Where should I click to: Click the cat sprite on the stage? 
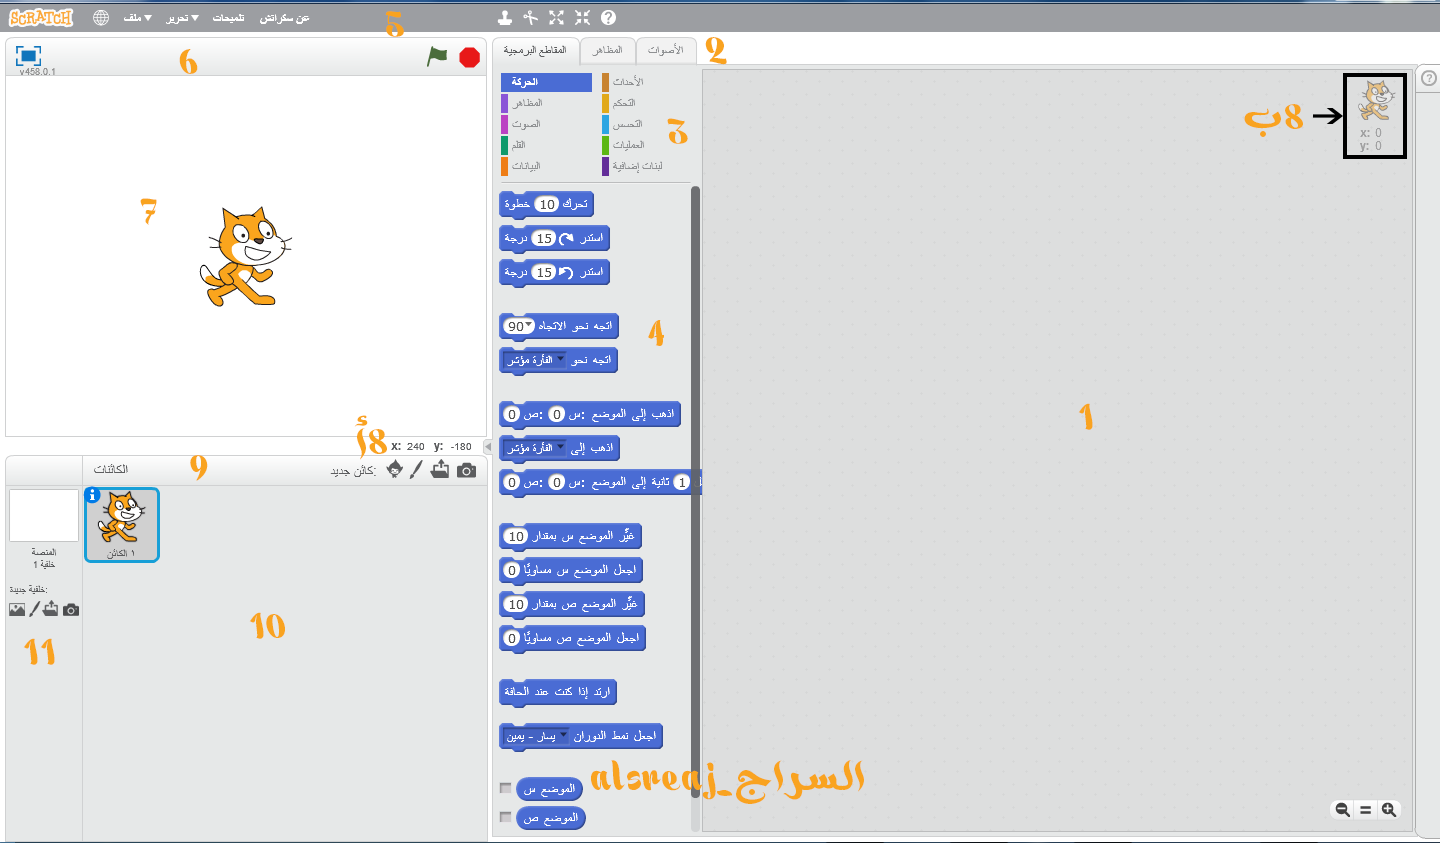(246, 256)
